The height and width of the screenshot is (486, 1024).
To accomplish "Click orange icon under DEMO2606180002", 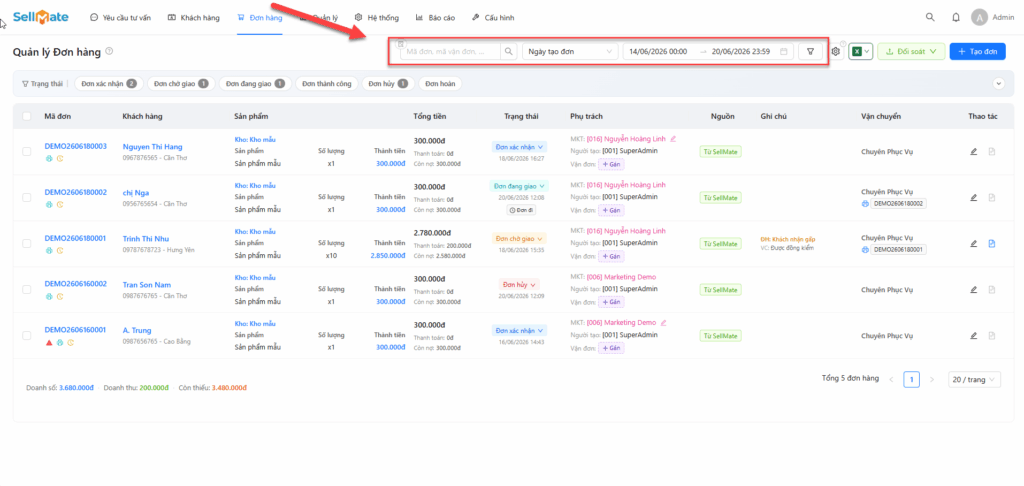I will click(60, 204).
